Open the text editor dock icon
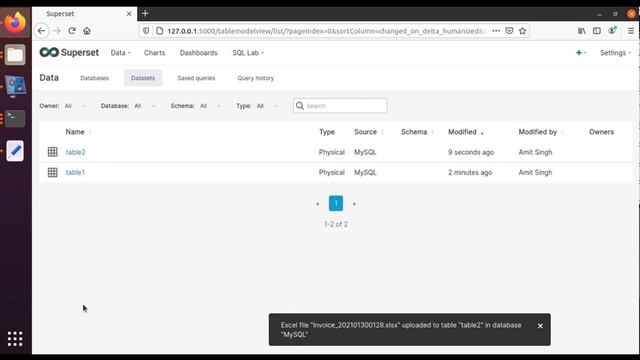Screen dimensions: 640x360 tap(16, 151)
